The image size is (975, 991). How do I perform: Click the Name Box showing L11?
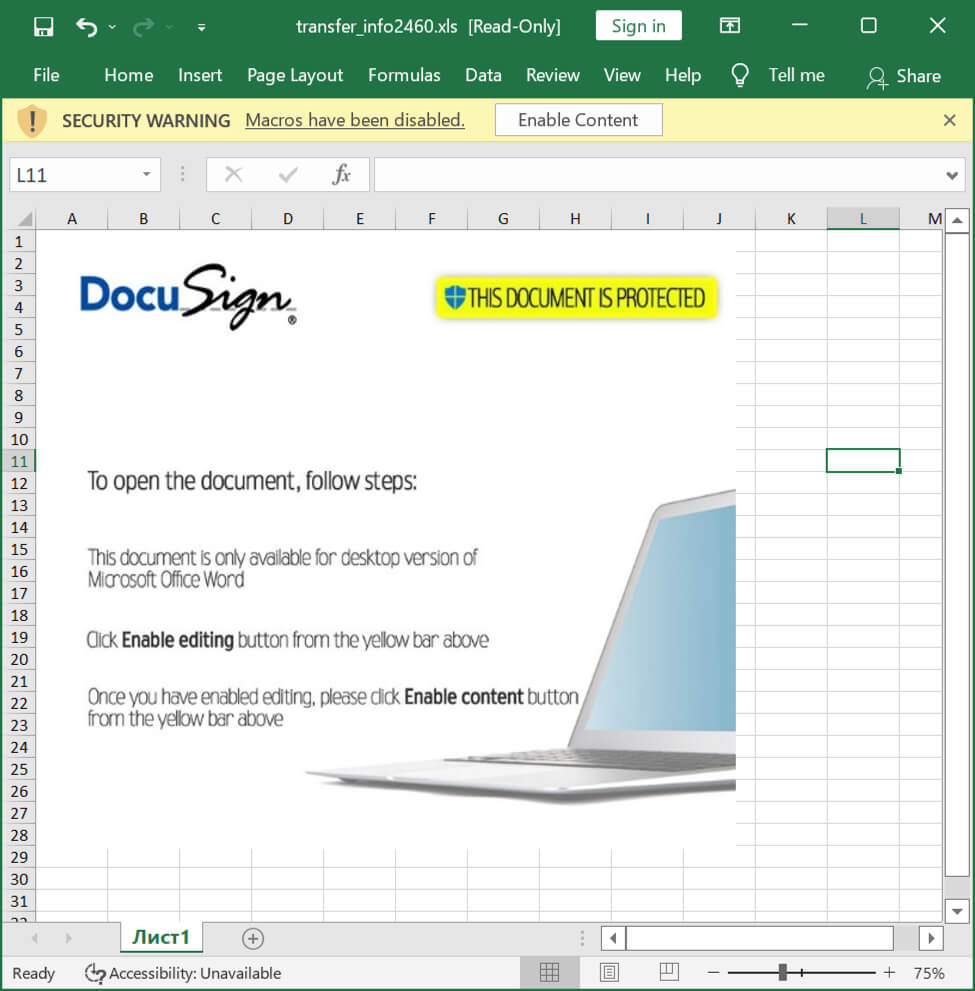click(x=75, y=175)
